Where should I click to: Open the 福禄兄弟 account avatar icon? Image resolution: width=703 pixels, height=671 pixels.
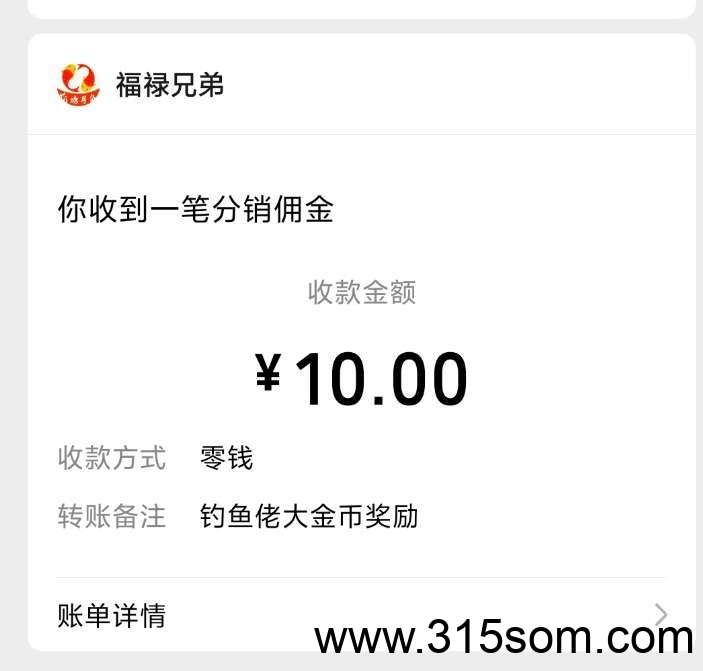[78, 85]
